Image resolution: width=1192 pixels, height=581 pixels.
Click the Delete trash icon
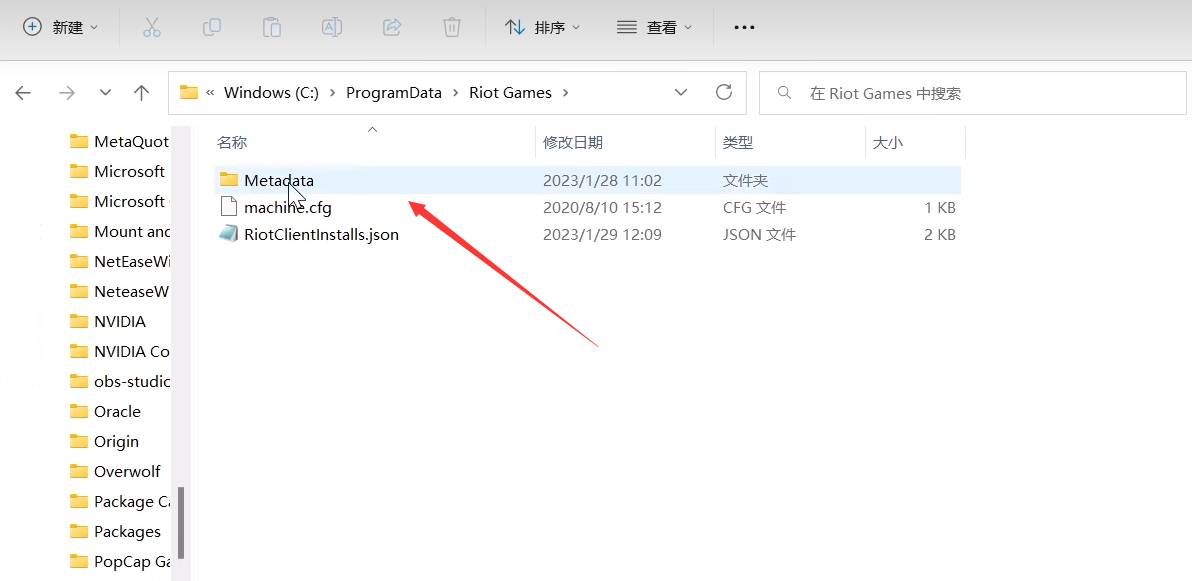(452, 27)
